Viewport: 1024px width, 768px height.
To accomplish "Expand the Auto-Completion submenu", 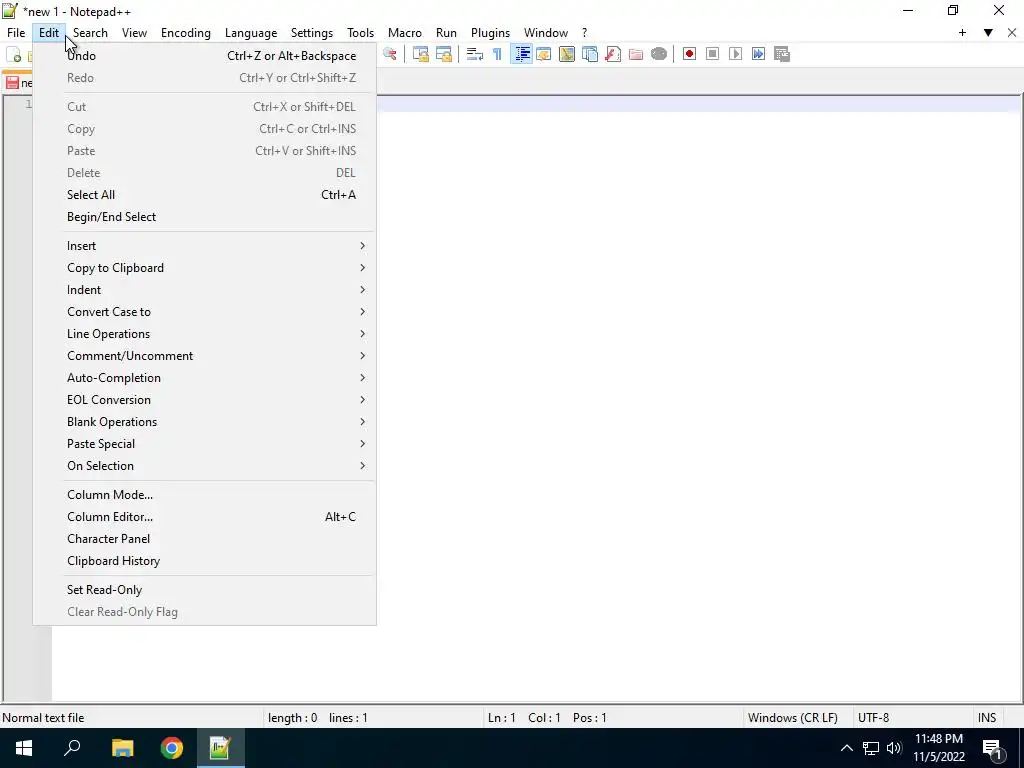I will click(204, 377).
